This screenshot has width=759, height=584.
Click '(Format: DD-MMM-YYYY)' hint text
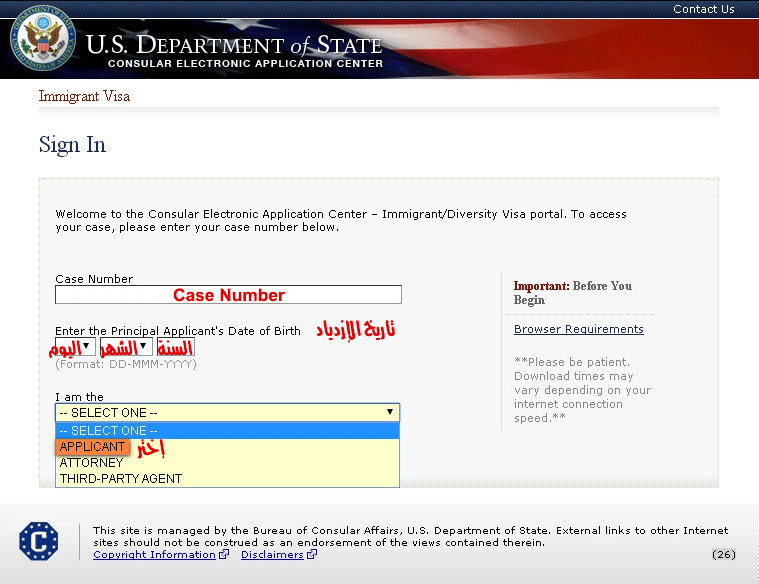coord(126,364)
